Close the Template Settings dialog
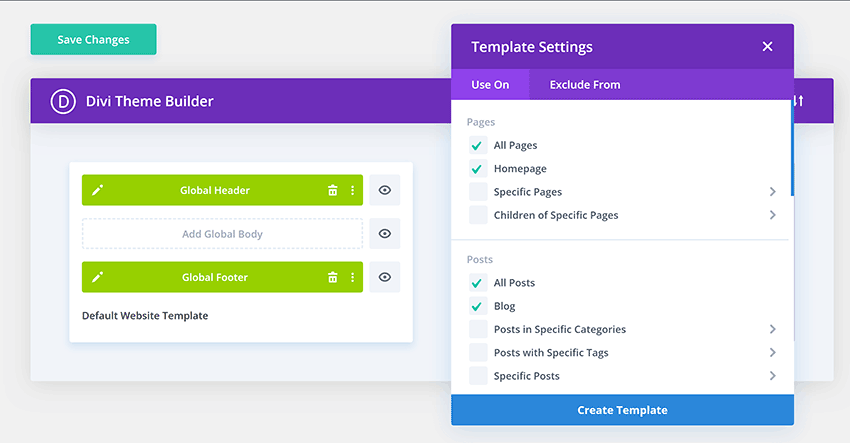 pos(767,47)
